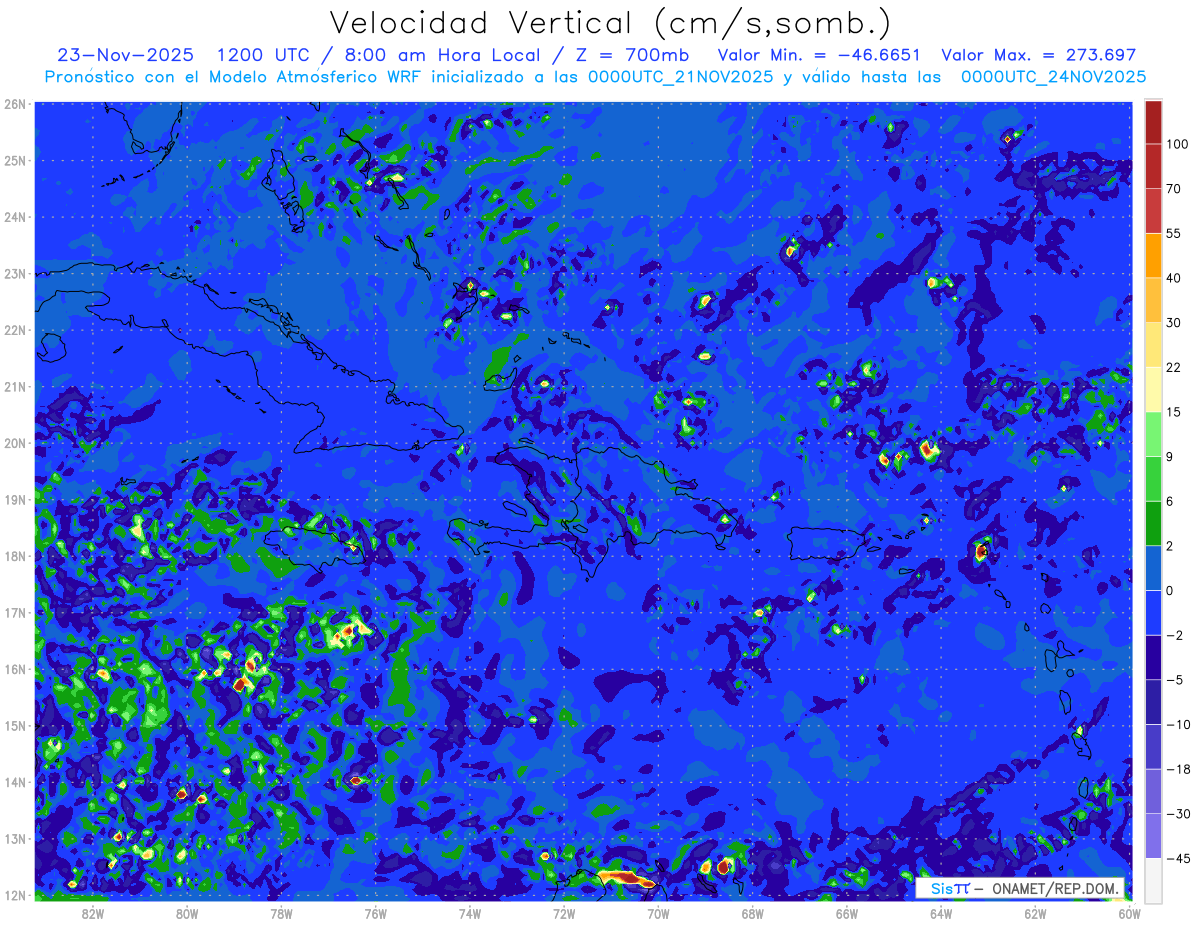Viewport: 1200px width, 927px height.
Task: Click the dark green swatch between 2 and 6
Action: pos(1153,523)
